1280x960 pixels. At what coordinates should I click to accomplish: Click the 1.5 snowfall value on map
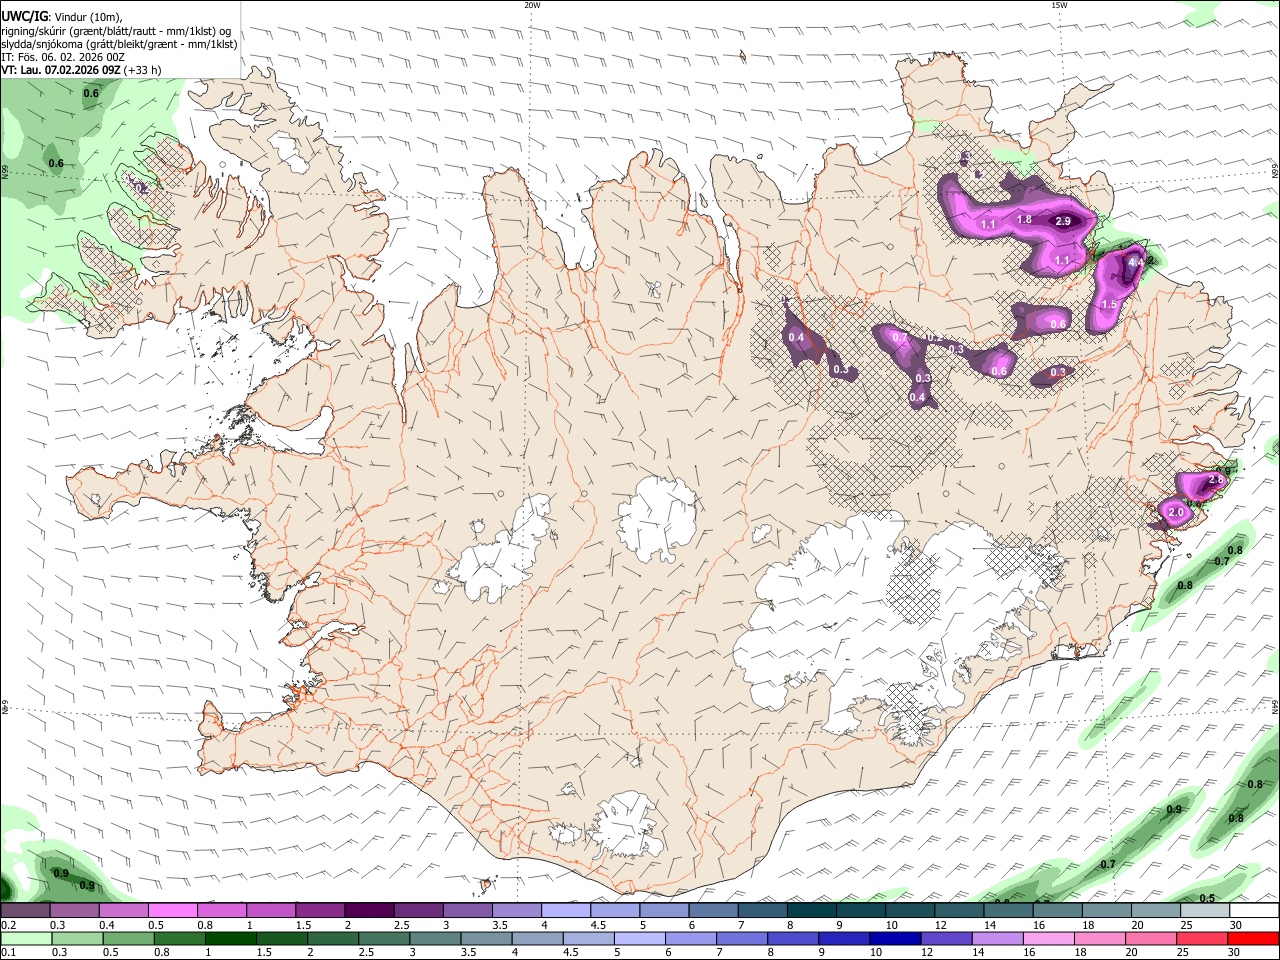tap(1109, 305)
